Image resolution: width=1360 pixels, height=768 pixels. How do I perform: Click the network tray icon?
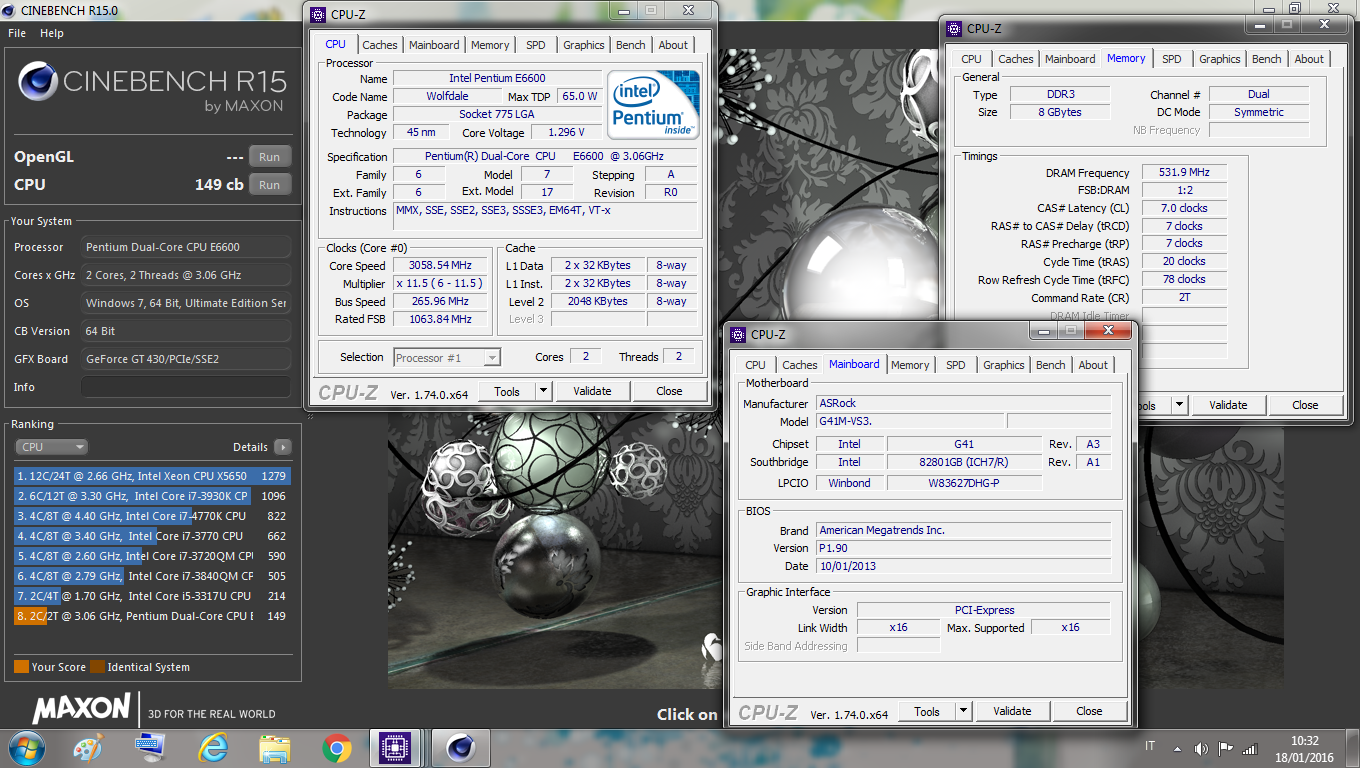1251,748
